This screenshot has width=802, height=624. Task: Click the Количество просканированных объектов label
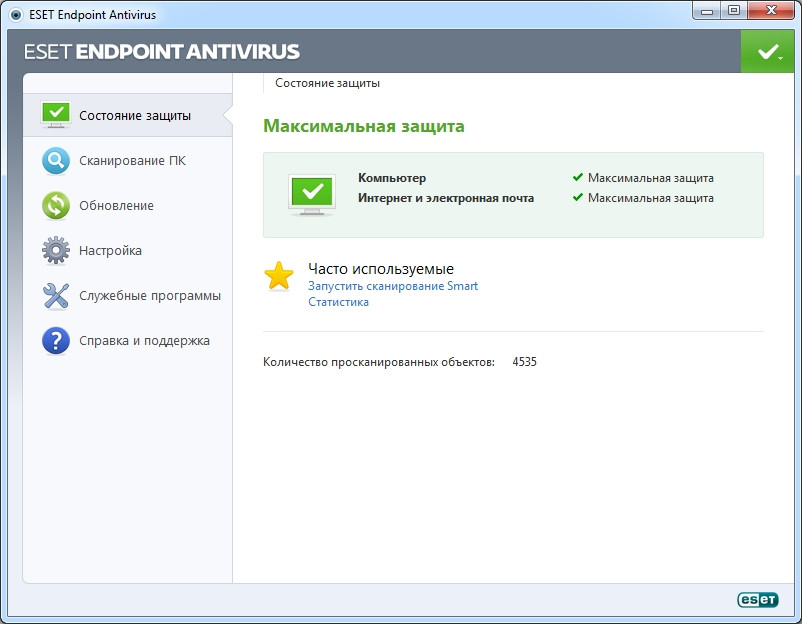click(379, 362)
